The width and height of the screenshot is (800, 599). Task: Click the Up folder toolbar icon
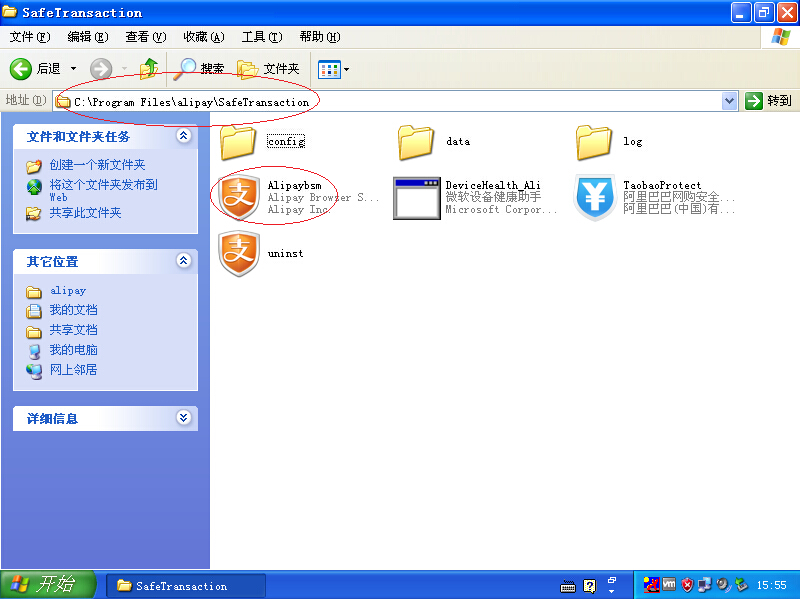coord(149,69)
